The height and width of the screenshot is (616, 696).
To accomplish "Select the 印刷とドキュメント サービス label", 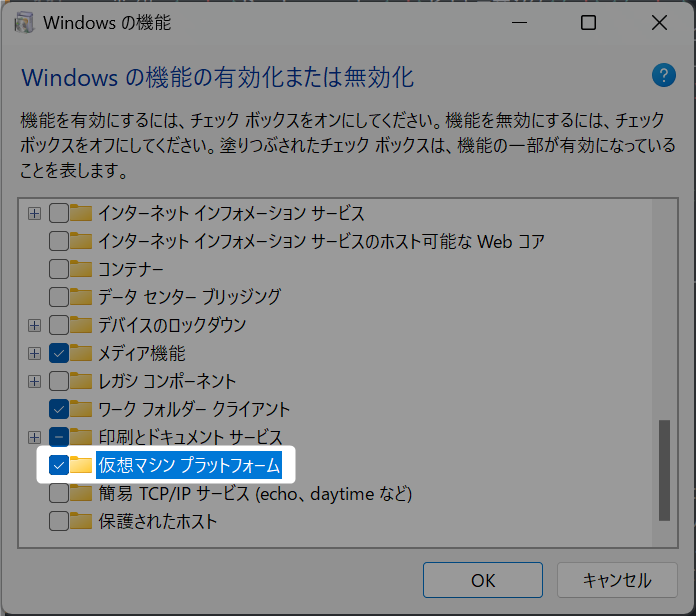I will 190,437.
